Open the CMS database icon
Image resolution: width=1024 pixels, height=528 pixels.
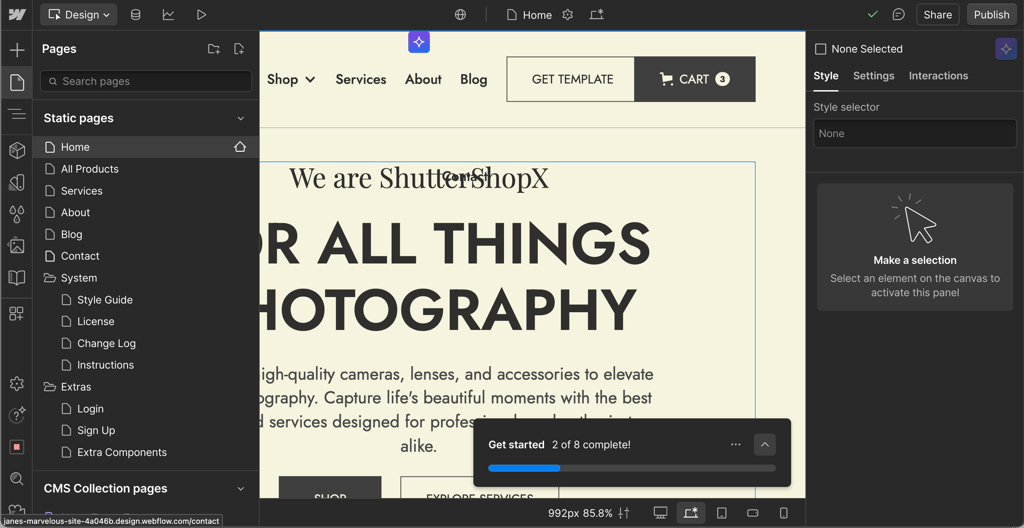[135, 14]
